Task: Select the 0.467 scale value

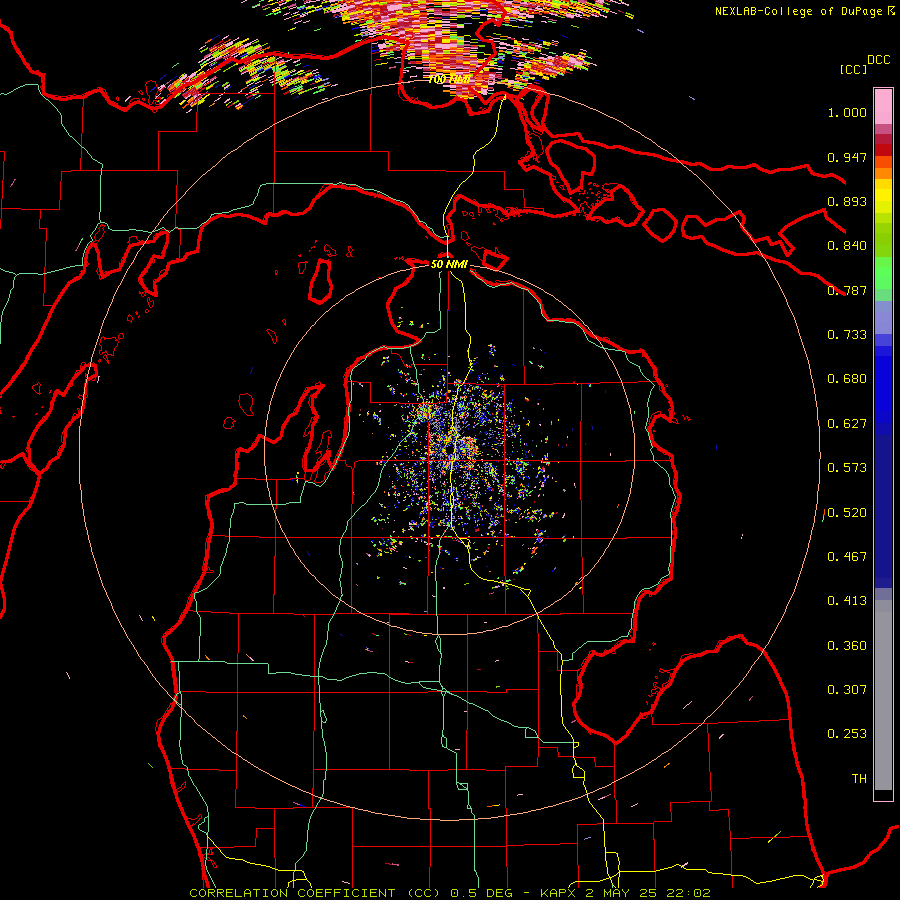Action: point(847,557)
